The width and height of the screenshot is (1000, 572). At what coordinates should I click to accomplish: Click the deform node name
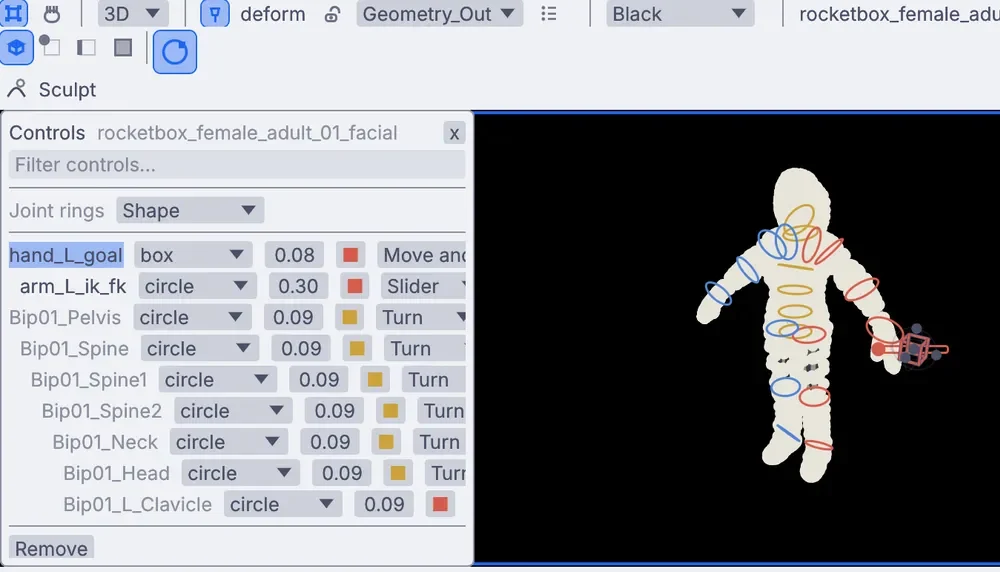(x=272, y=14)
